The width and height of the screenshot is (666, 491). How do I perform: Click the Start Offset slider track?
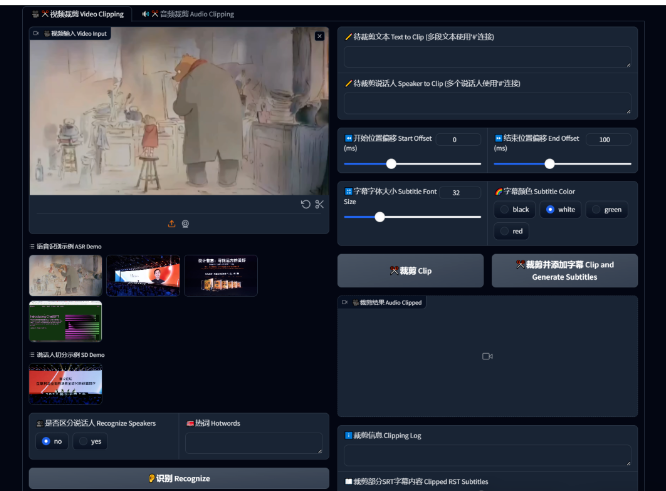click(x=412, y=164)
